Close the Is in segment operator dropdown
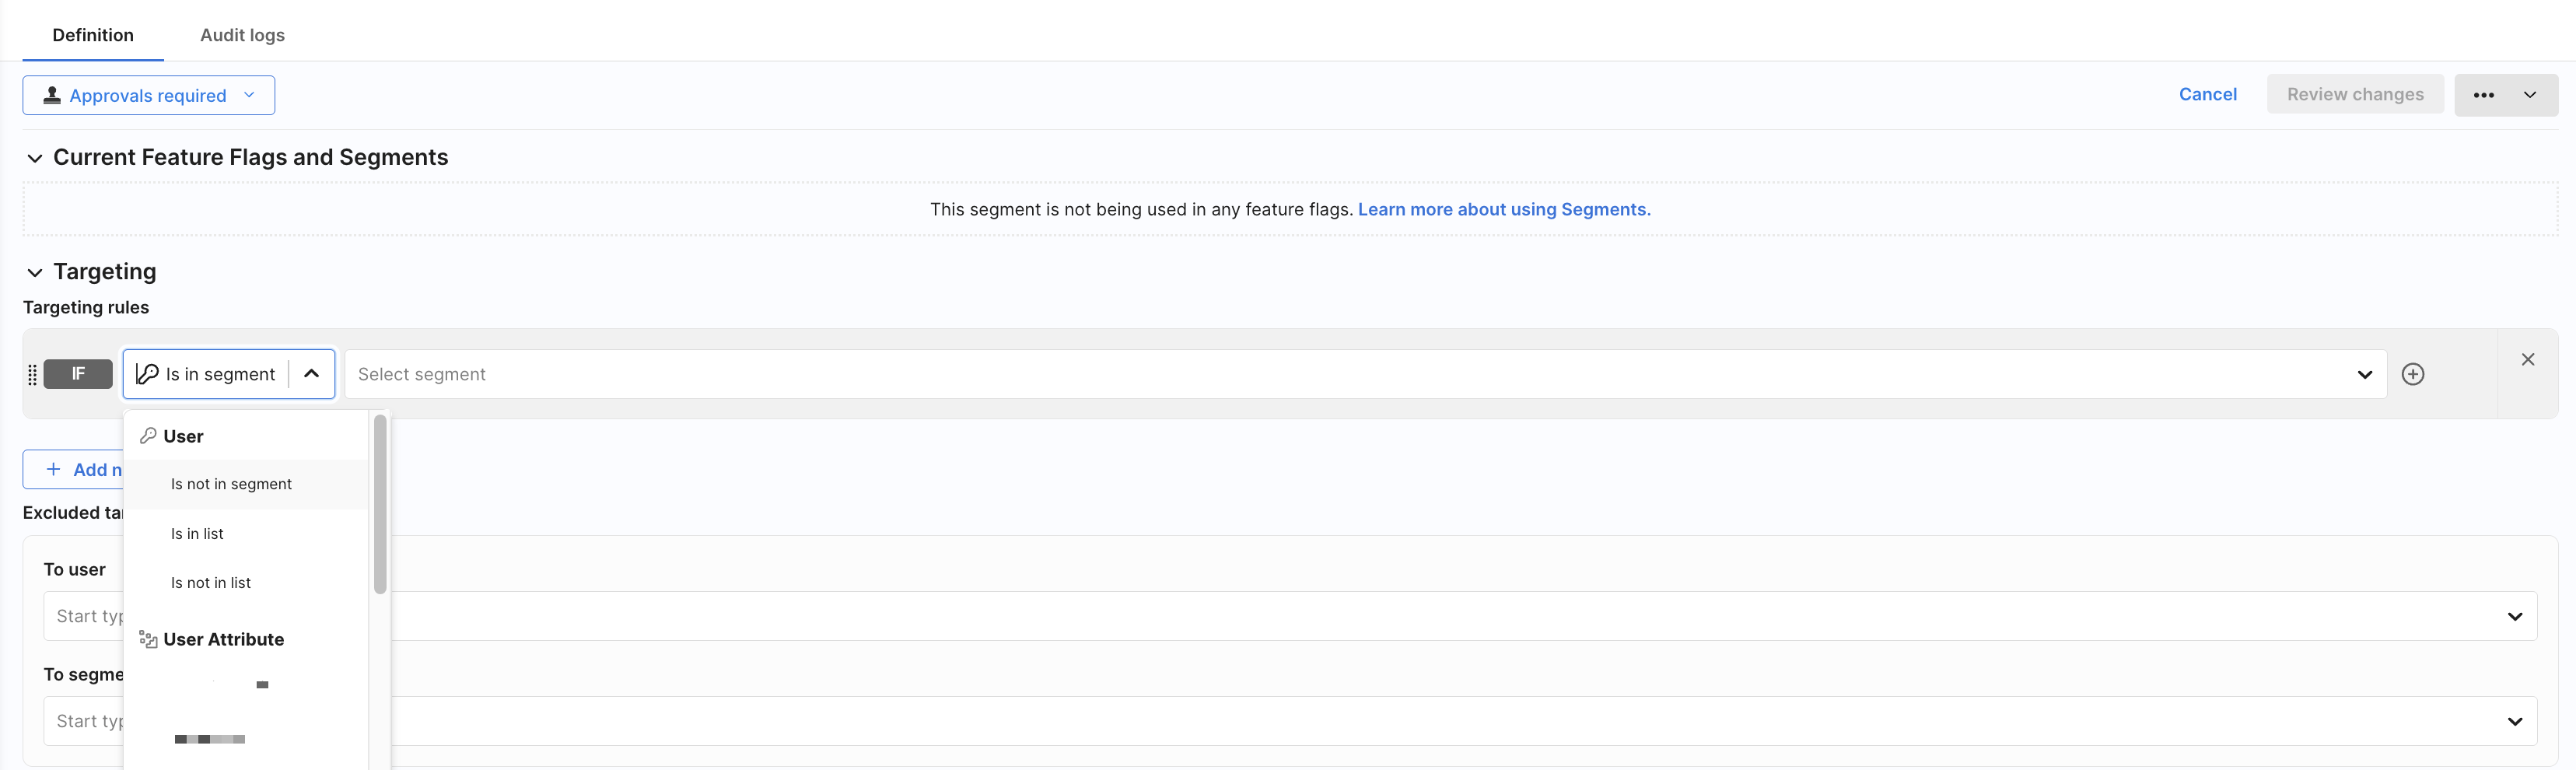Image resolution: width=2576 pixels, height=770 pixels. 311,374
